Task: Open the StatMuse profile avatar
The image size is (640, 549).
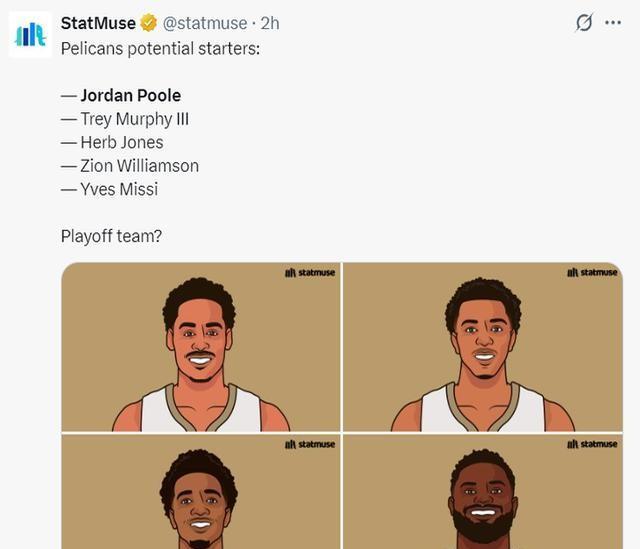Action: pyautogui.click(x=30, y=35)
